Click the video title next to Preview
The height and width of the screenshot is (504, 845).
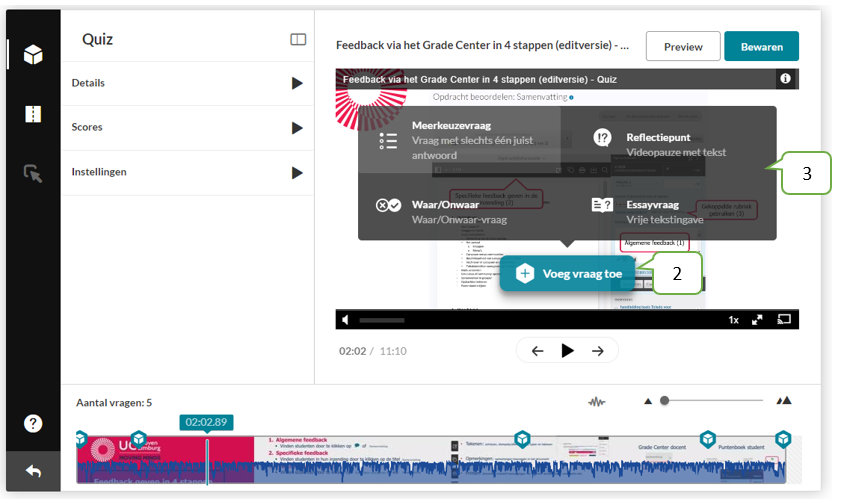point(482,45)
